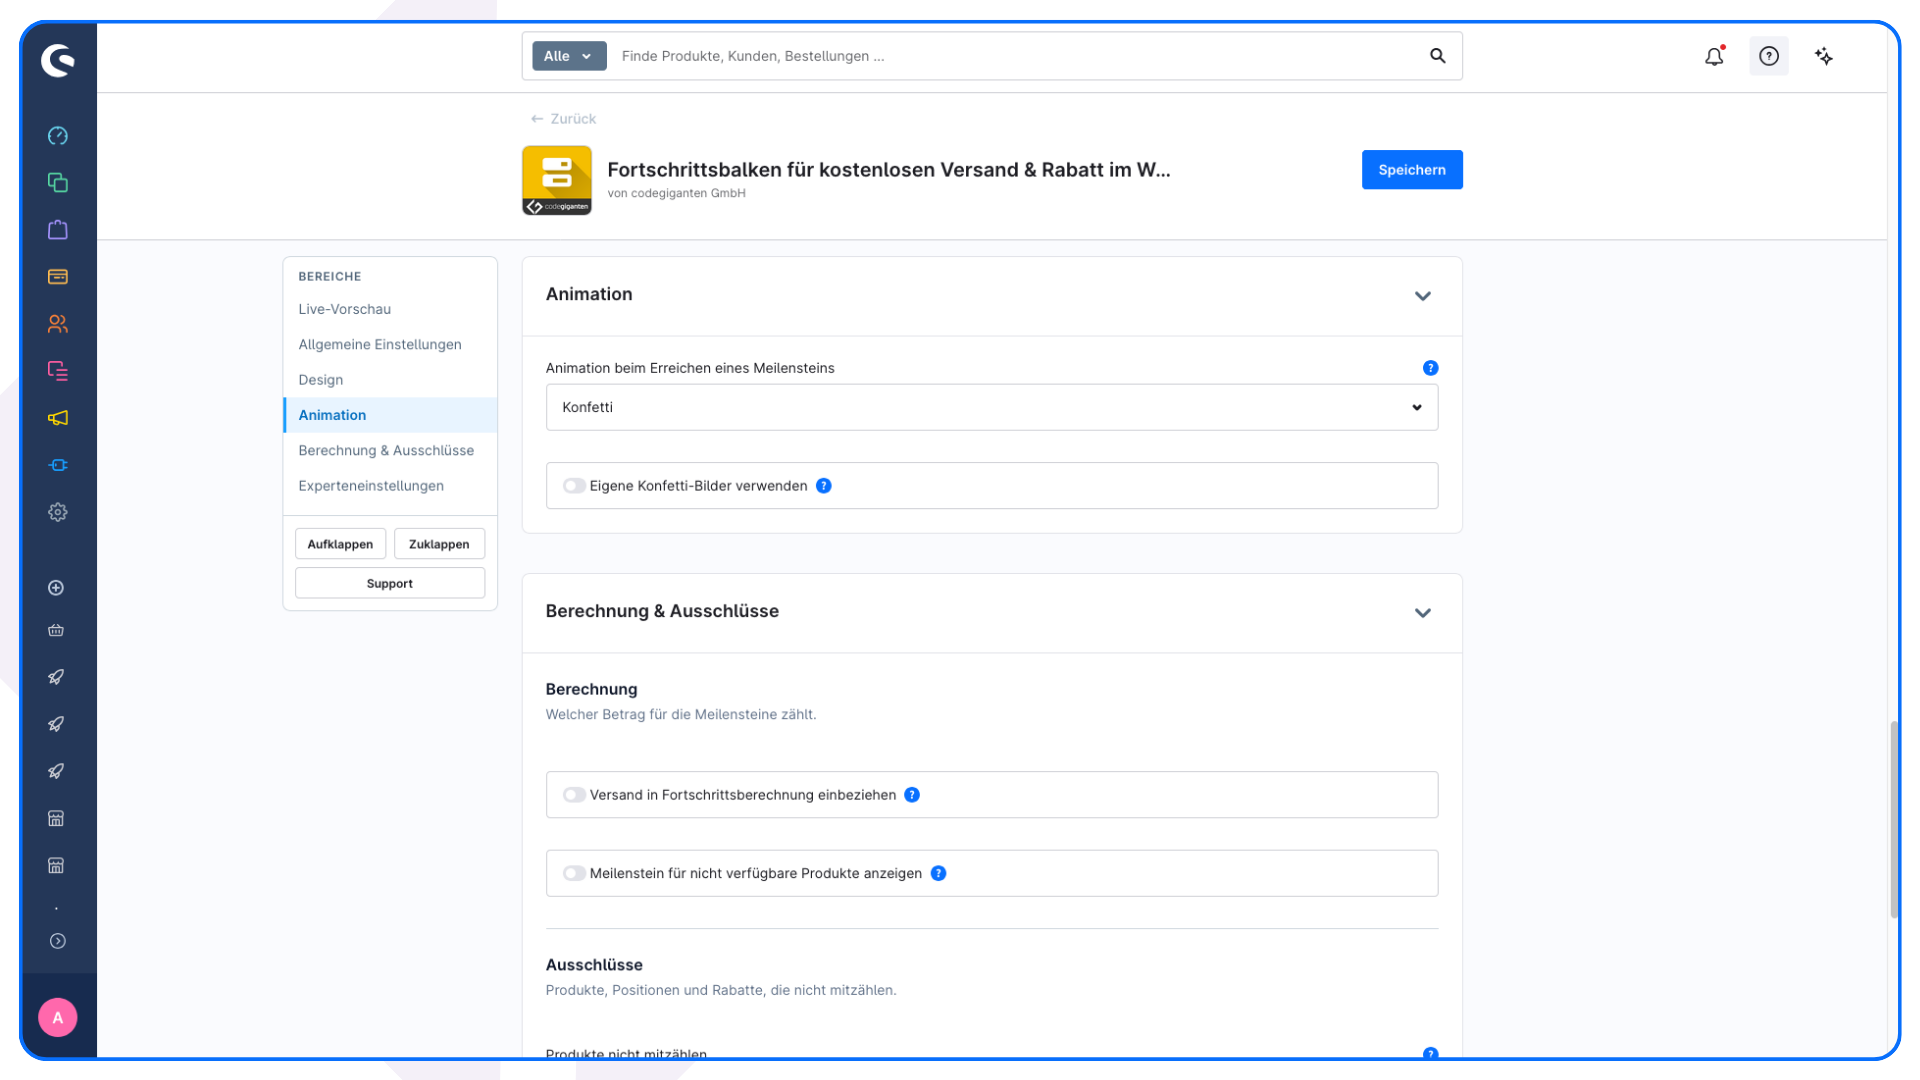
Task: Go back via Zurück link
Action: tap(563, 118)
